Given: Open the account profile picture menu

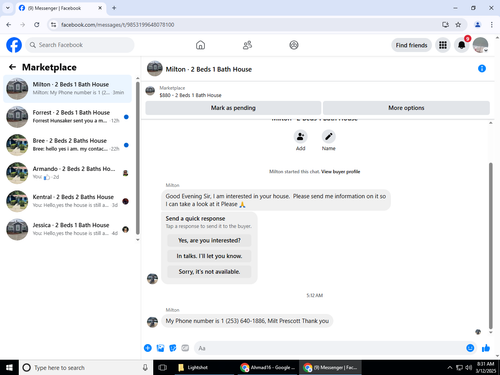Looking at the screenshot, I should click(x=481, y=45).
